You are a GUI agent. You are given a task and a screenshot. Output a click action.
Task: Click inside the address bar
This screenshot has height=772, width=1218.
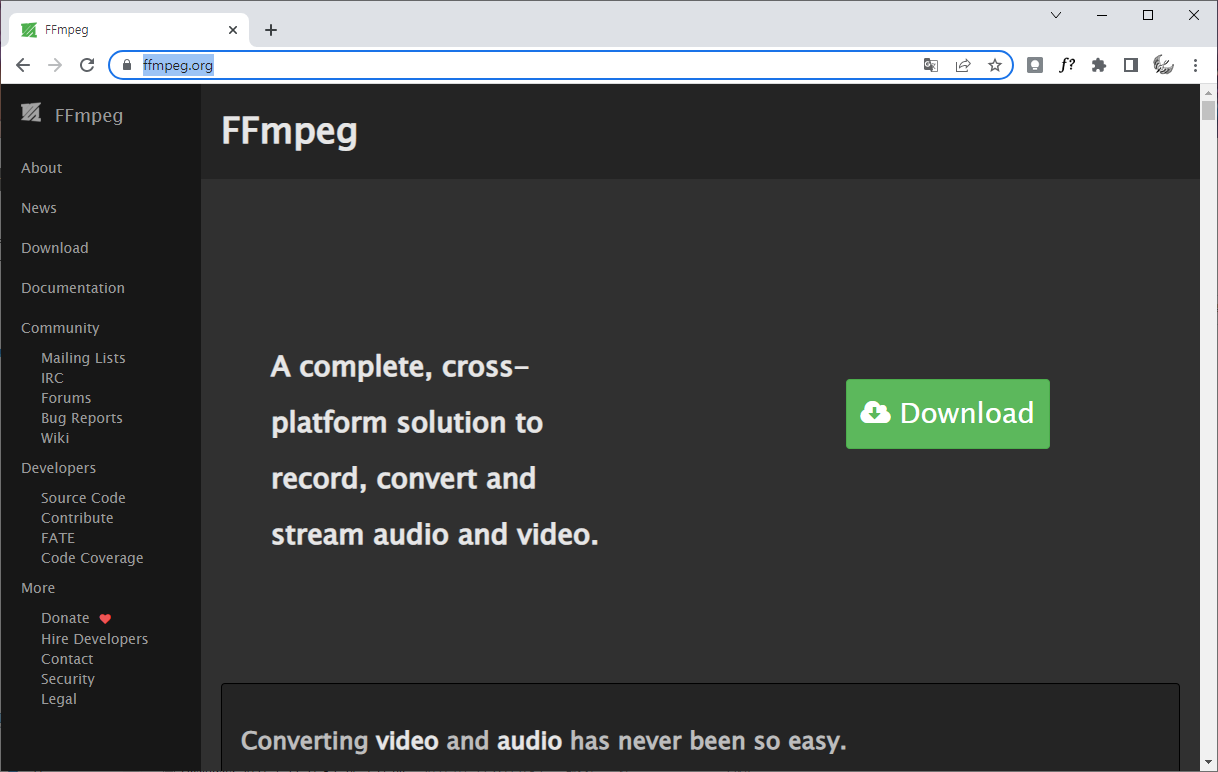(x=400, y=64)
